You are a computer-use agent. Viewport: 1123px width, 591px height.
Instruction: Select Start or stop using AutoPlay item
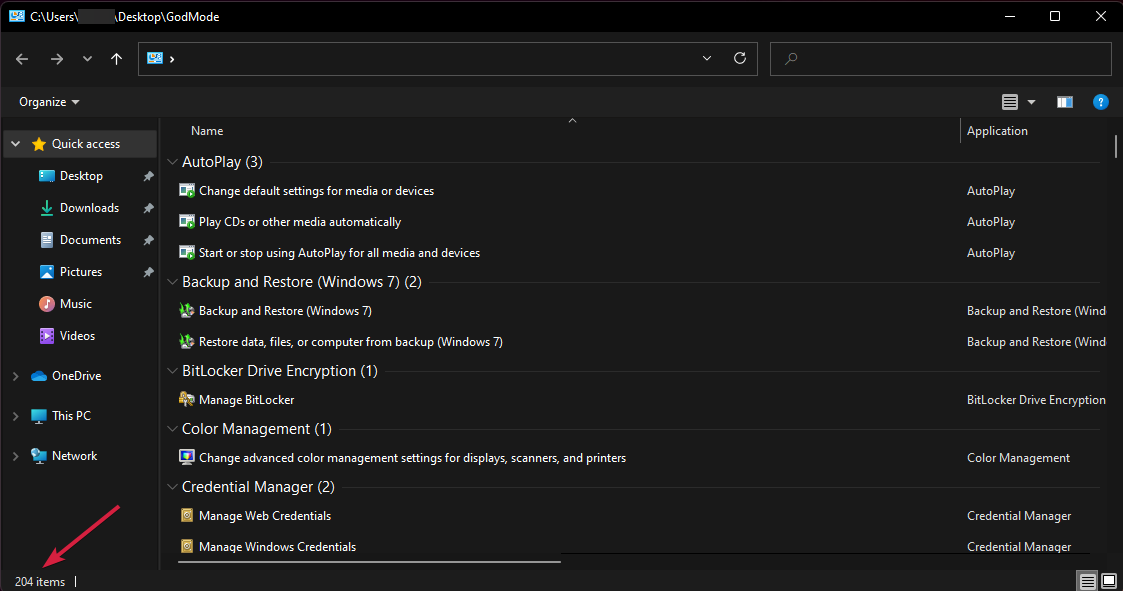coord(339,253)
